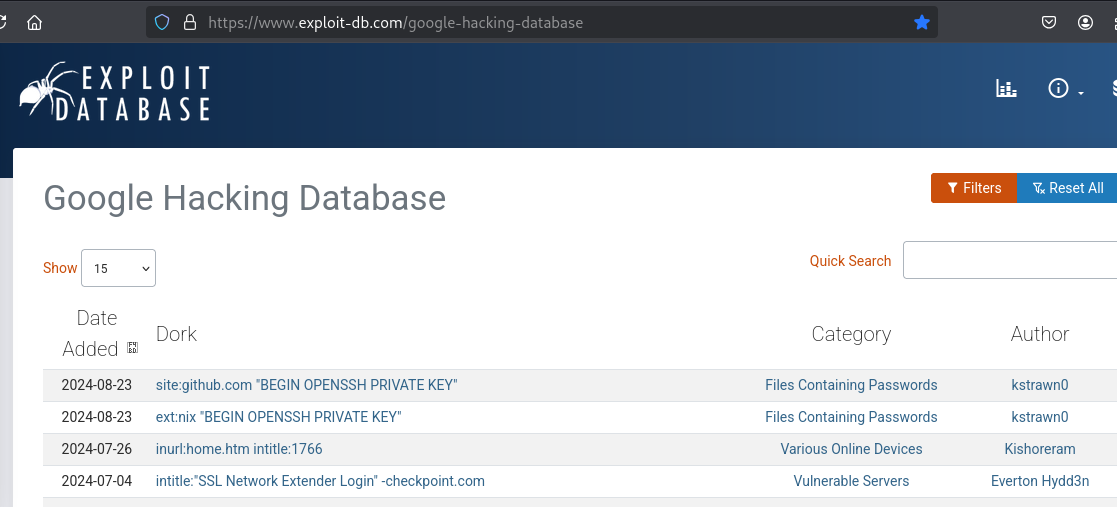
Task: Open the Show entries count dropdown
Action: (x=118, y=268)
